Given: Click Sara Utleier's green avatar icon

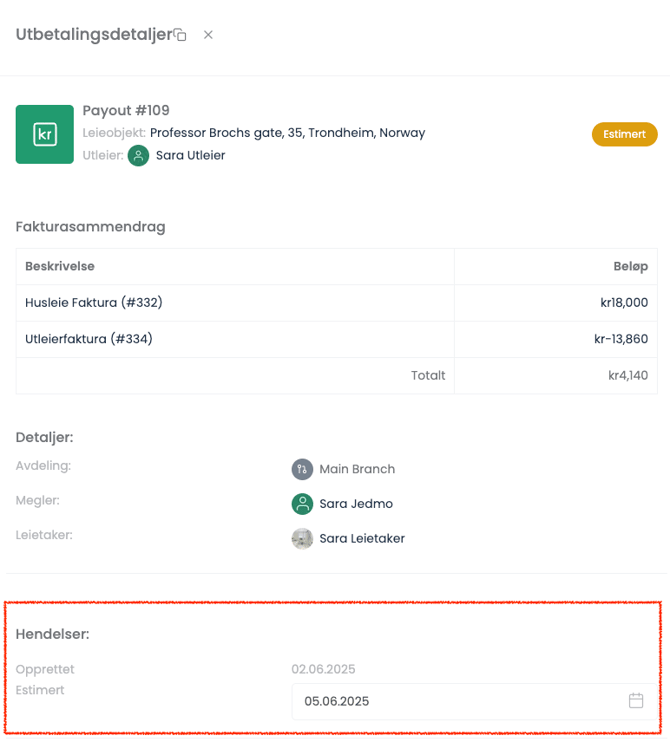Looking at the screenshot, I should click(138, 156).
